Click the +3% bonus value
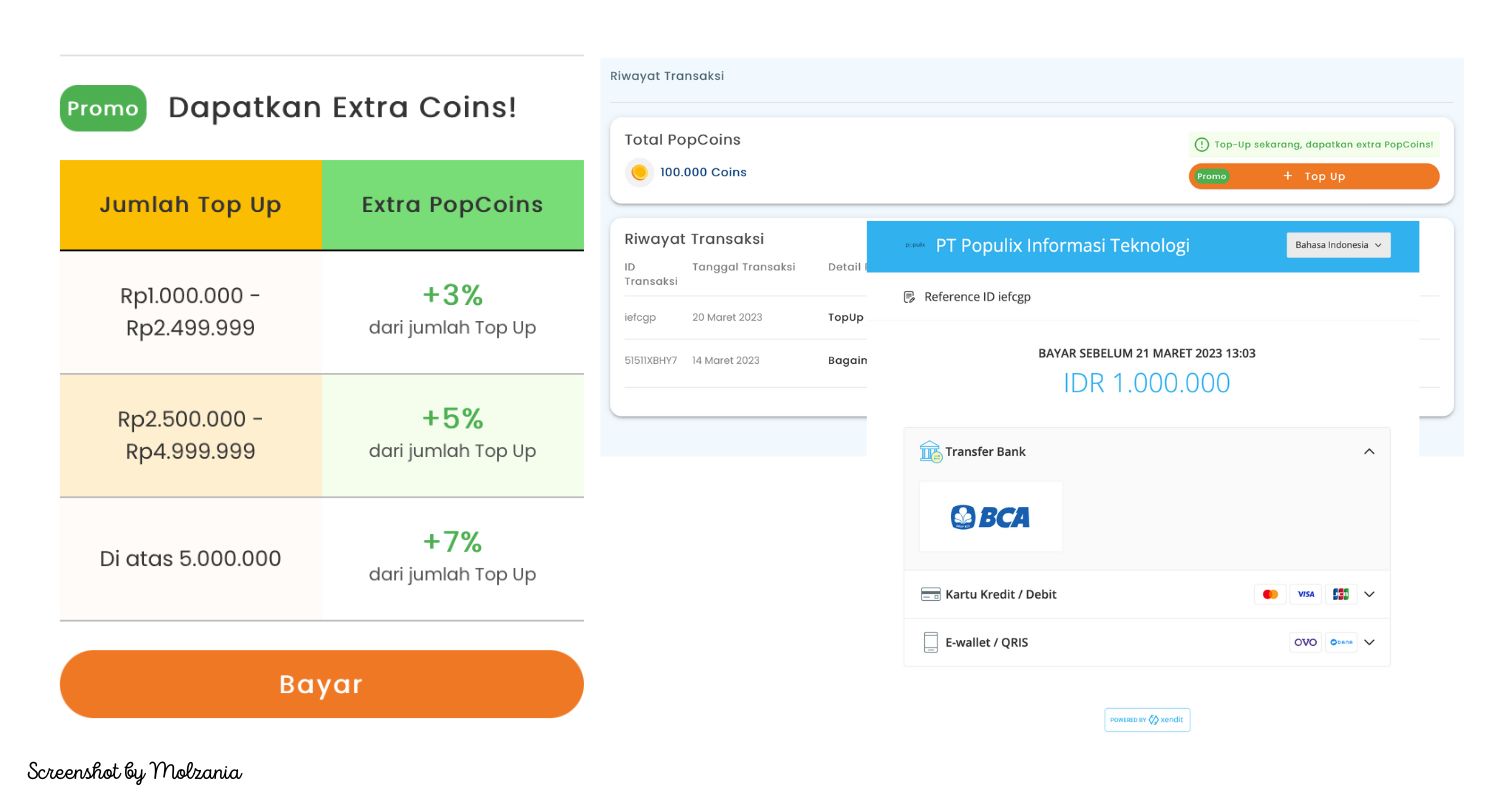The image size is (1500, 800). click(453, 295)
